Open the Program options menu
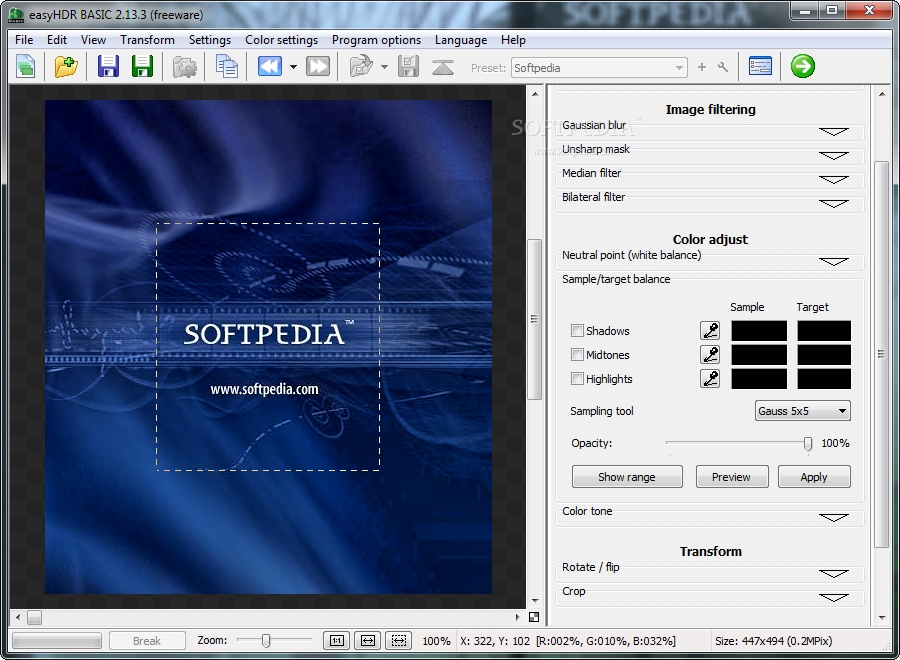The height and width of the screenshot is (660, 900). click(376, 40)
